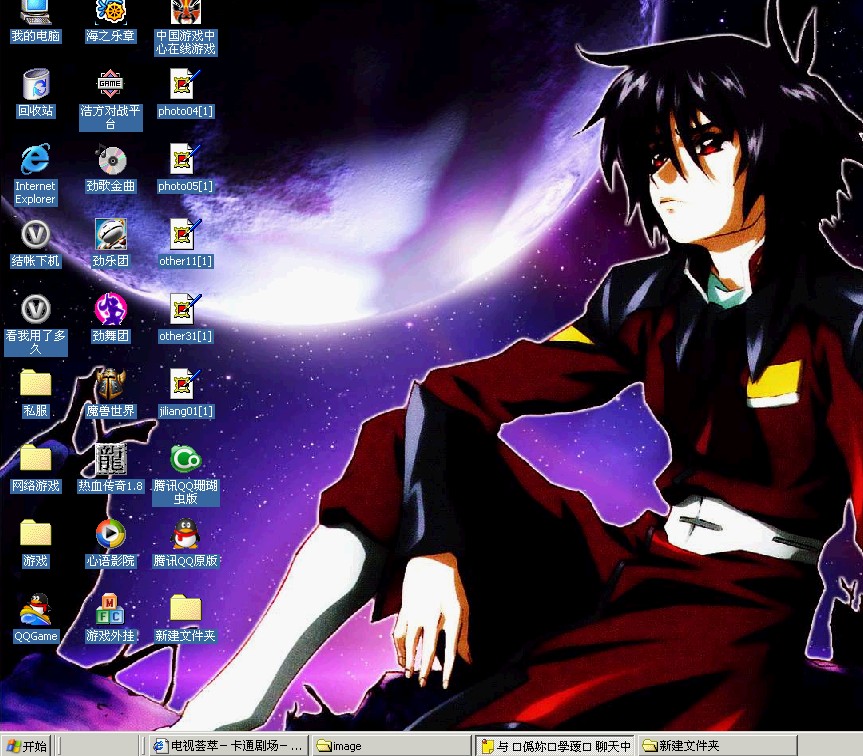This screenshot has height=756, width=863.
Task: Select the QQGame desktop icon
Action: point(35,609)
